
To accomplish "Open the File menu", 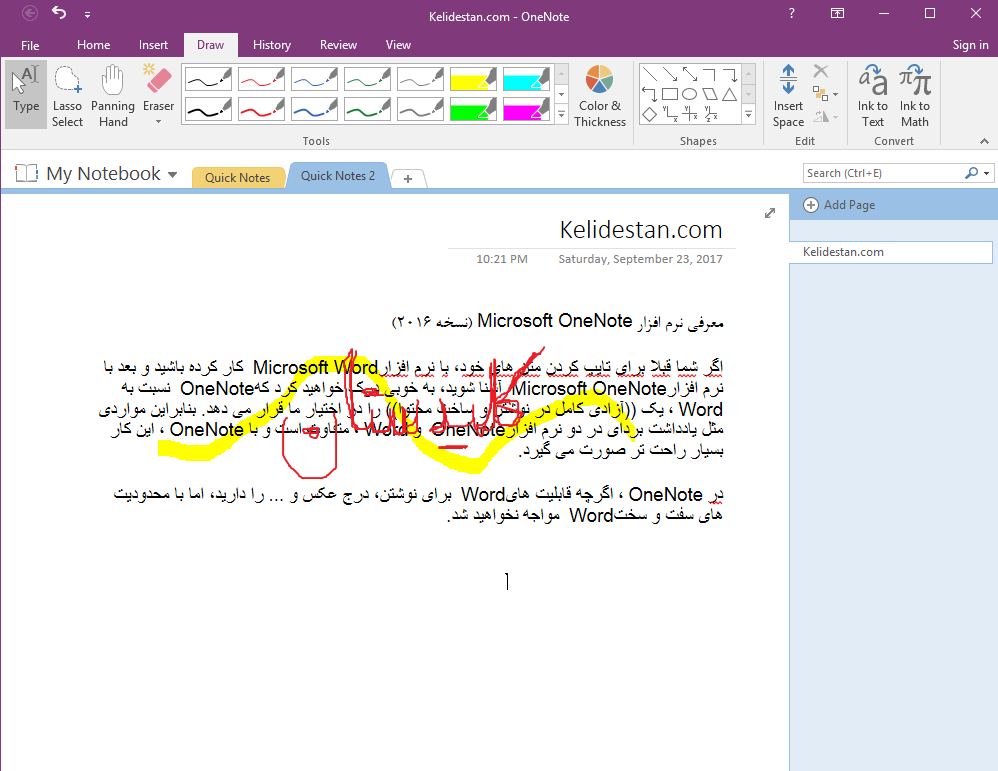I will tap(30, 45).
